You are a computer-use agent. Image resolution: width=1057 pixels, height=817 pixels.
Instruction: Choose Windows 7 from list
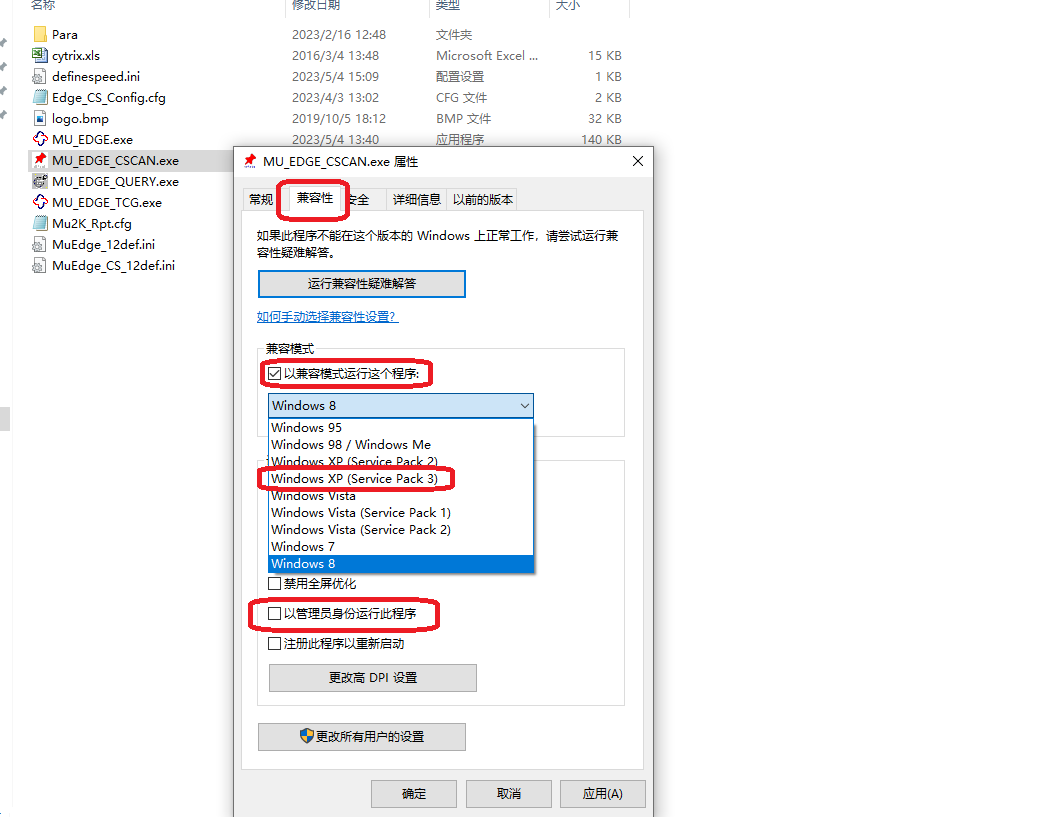(x=401, y=547)
